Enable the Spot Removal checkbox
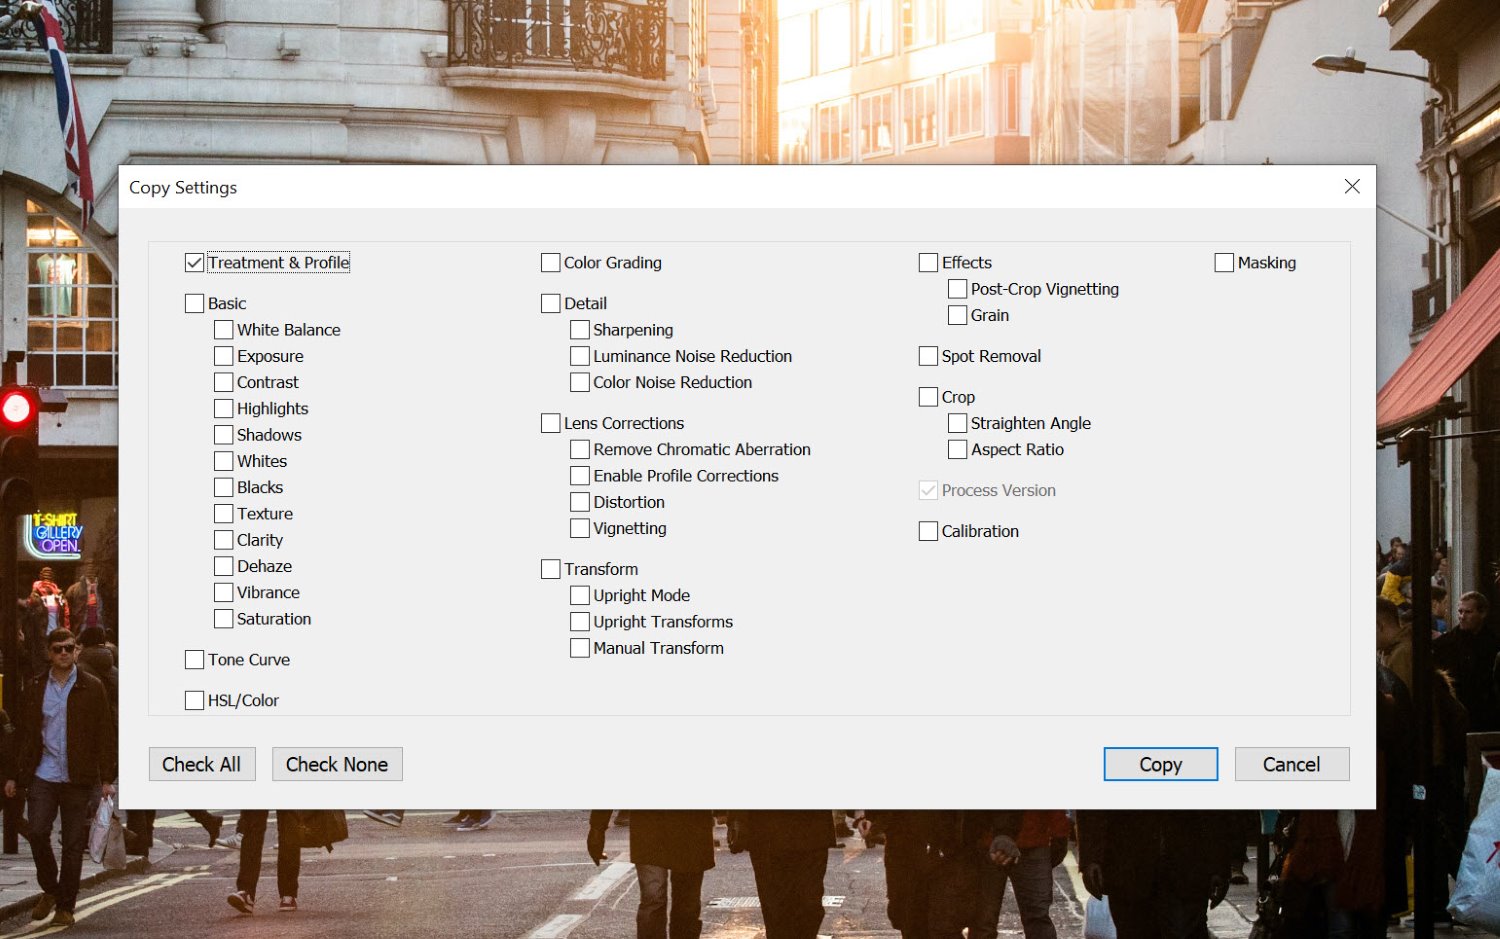 (x=927, y=355)
